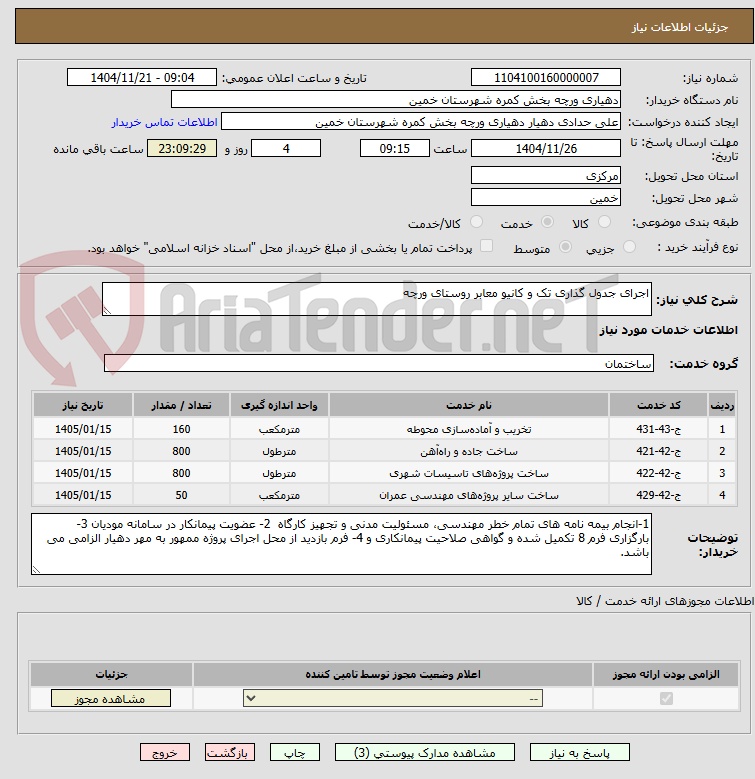Image resolution: width=755 pixels, height=779 pixels.
Task: Click the جزئیات column header
Action: 111,674
